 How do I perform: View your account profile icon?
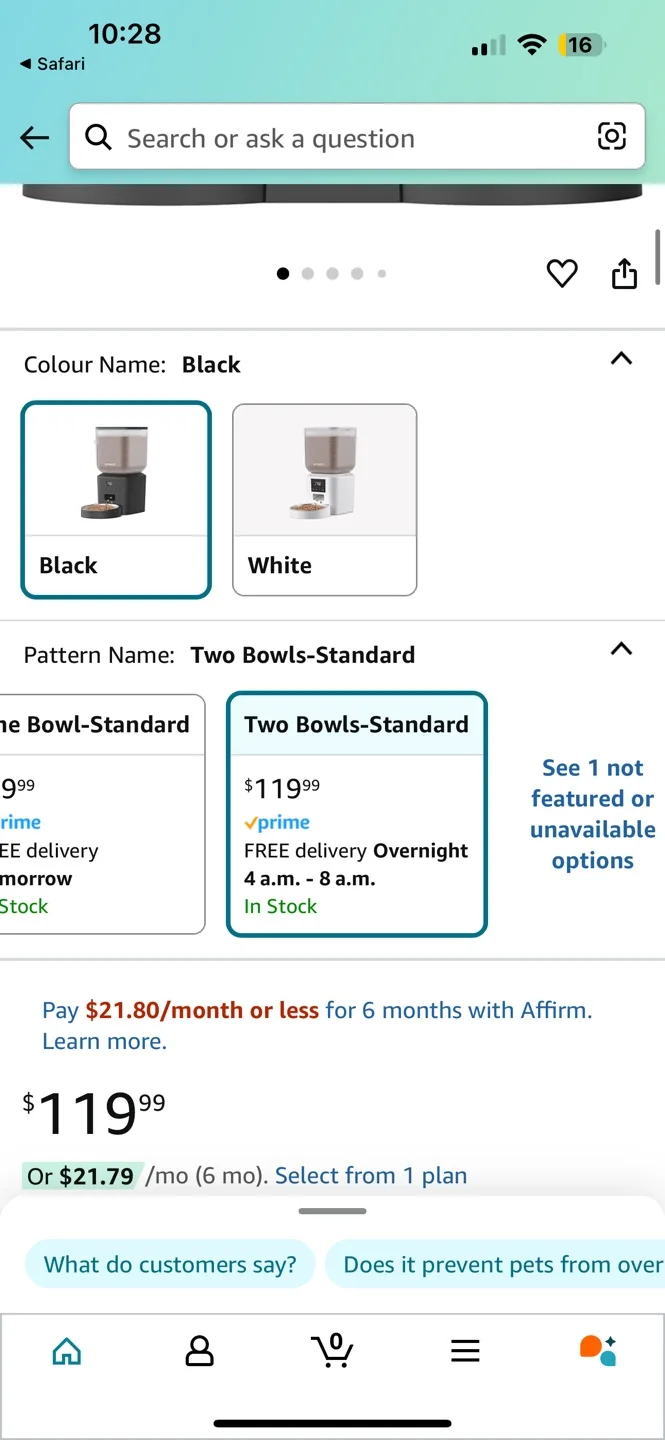[199, 1351]
